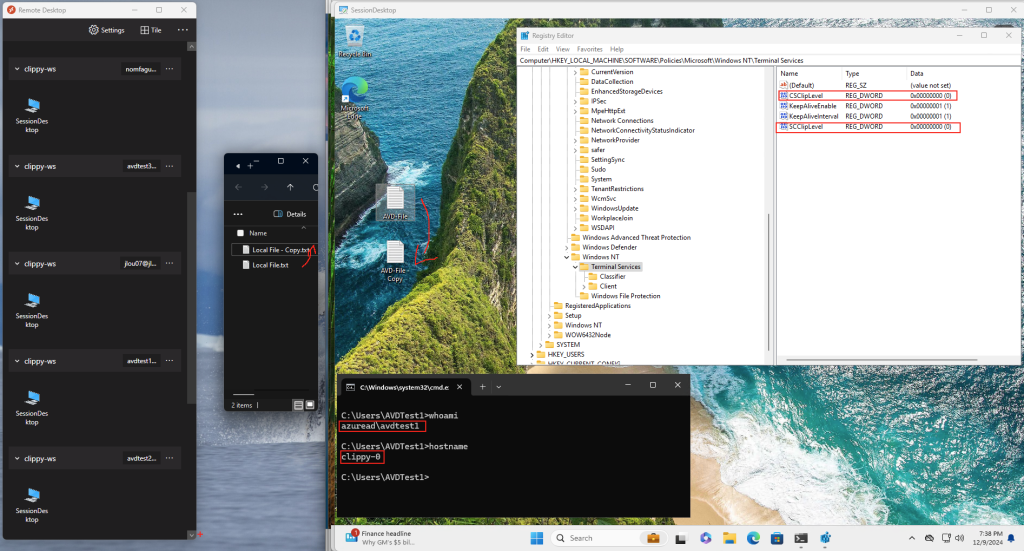Go forward in local File Explorer

pyautogui.click(x=264, y=187)
